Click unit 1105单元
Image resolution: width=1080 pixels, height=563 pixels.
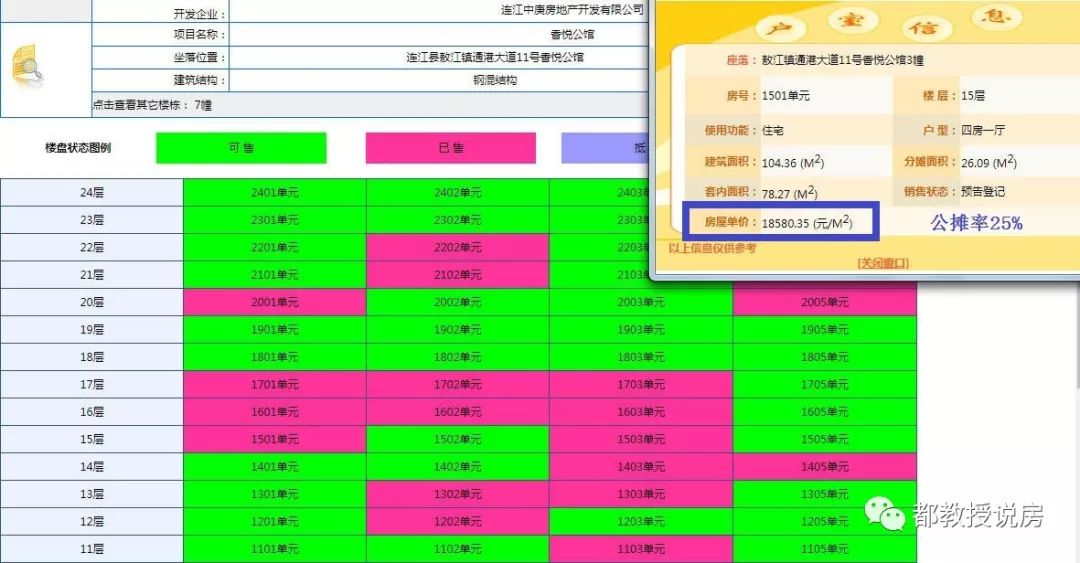tap(824, 549)
